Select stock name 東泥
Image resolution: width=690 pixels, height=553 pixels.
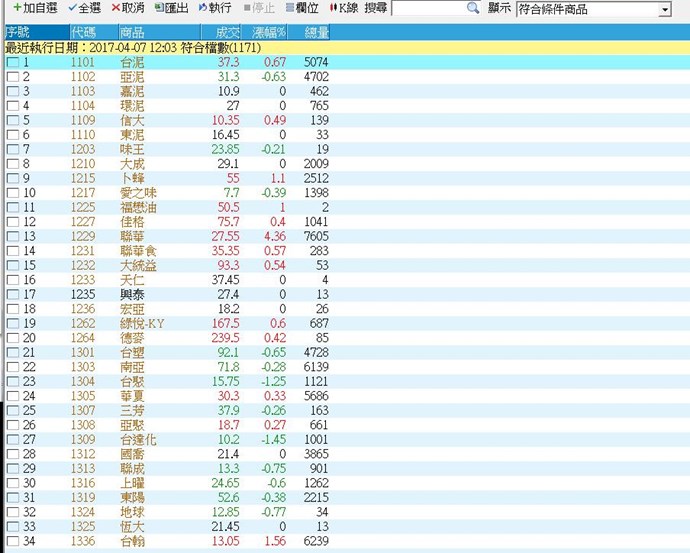pyautogui.click(x=132, y=135)
